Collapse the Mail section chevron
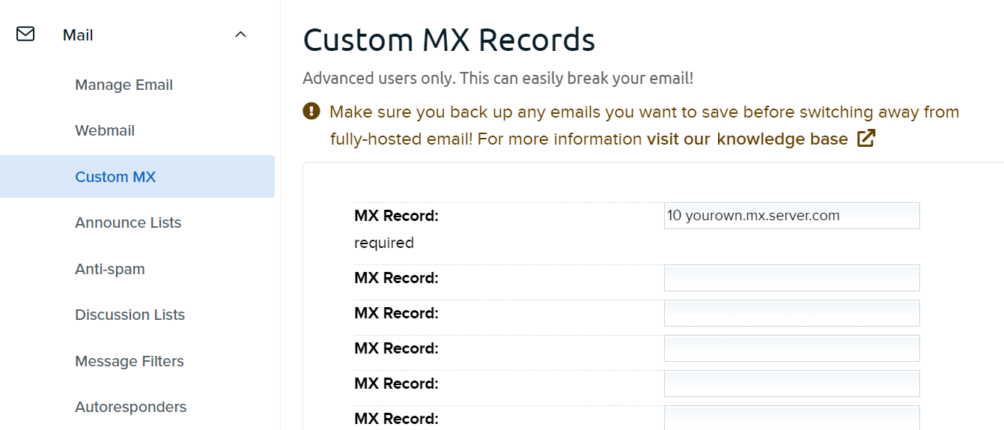The image size is (1004, 430). pyautogui.click(x=241, y=35)
